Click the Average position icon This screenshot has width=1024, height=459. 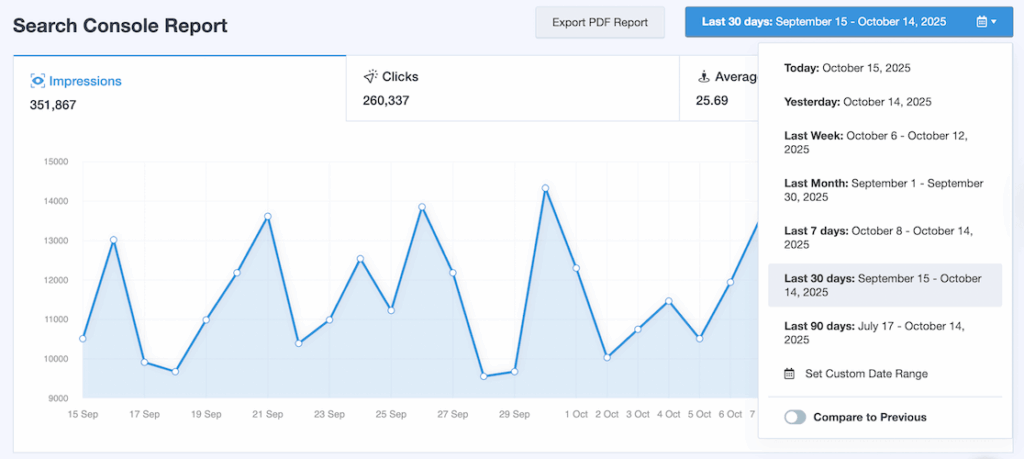(703, 77)
